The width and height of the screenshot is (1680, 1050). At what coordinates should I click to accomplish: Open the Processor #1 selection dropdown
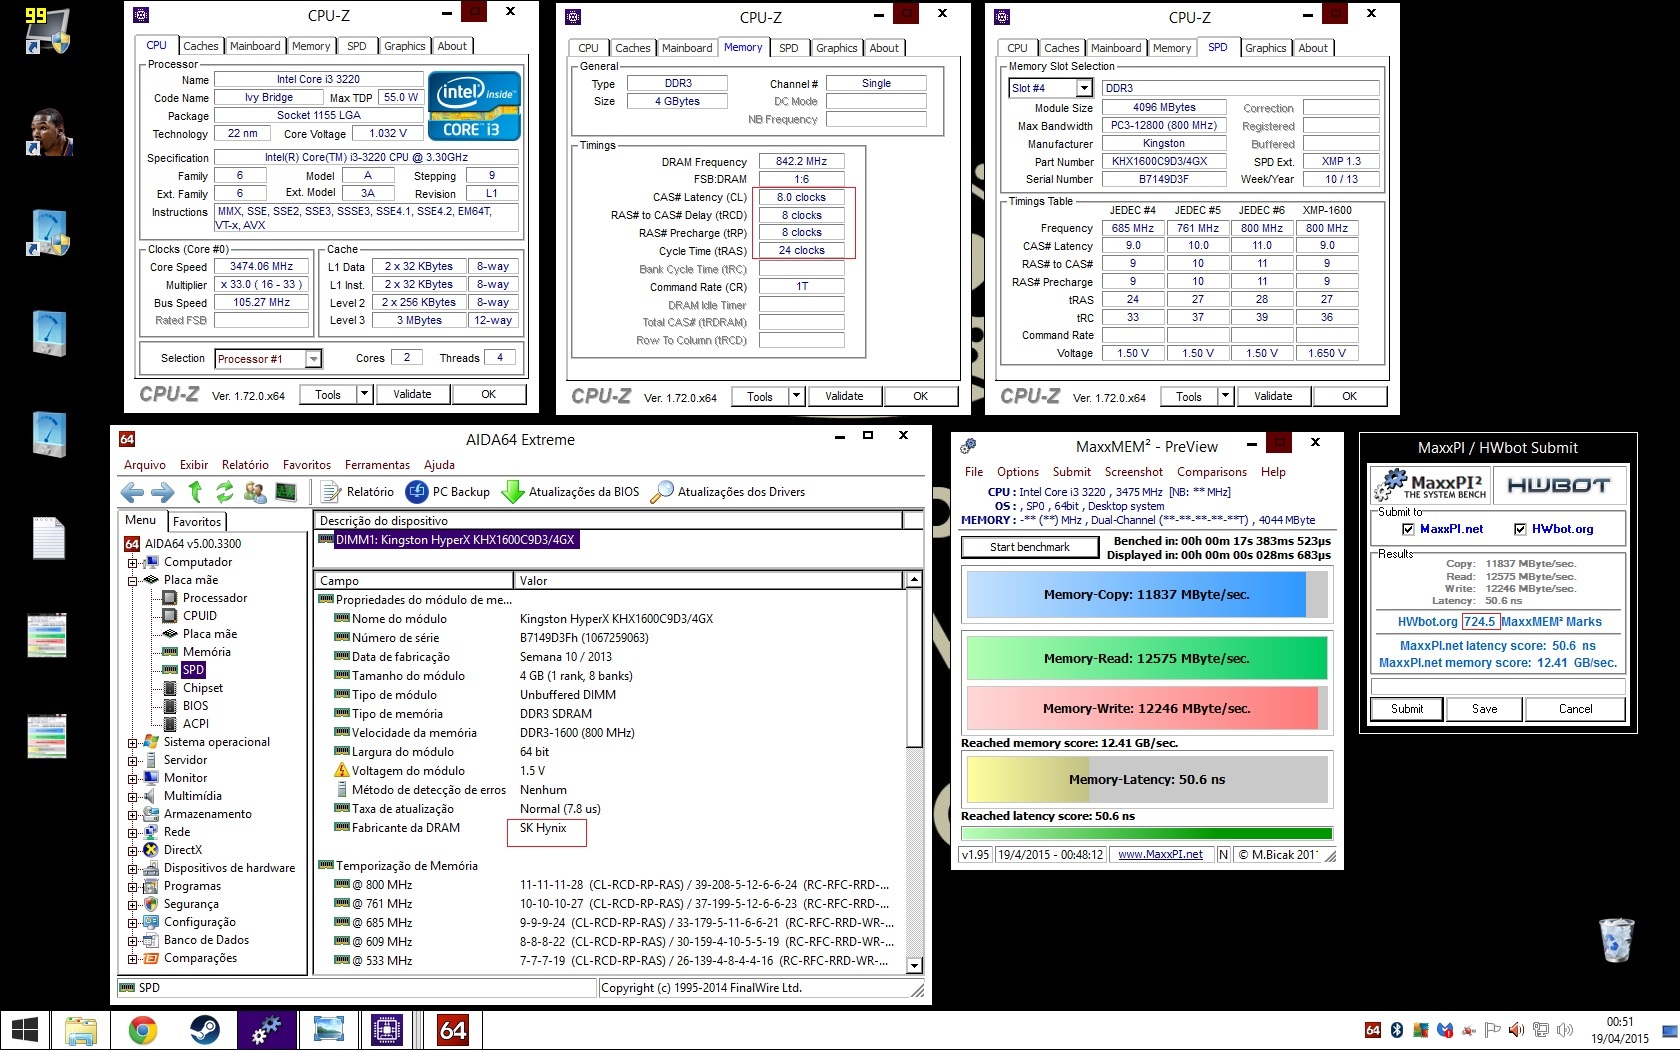[313, 359]
